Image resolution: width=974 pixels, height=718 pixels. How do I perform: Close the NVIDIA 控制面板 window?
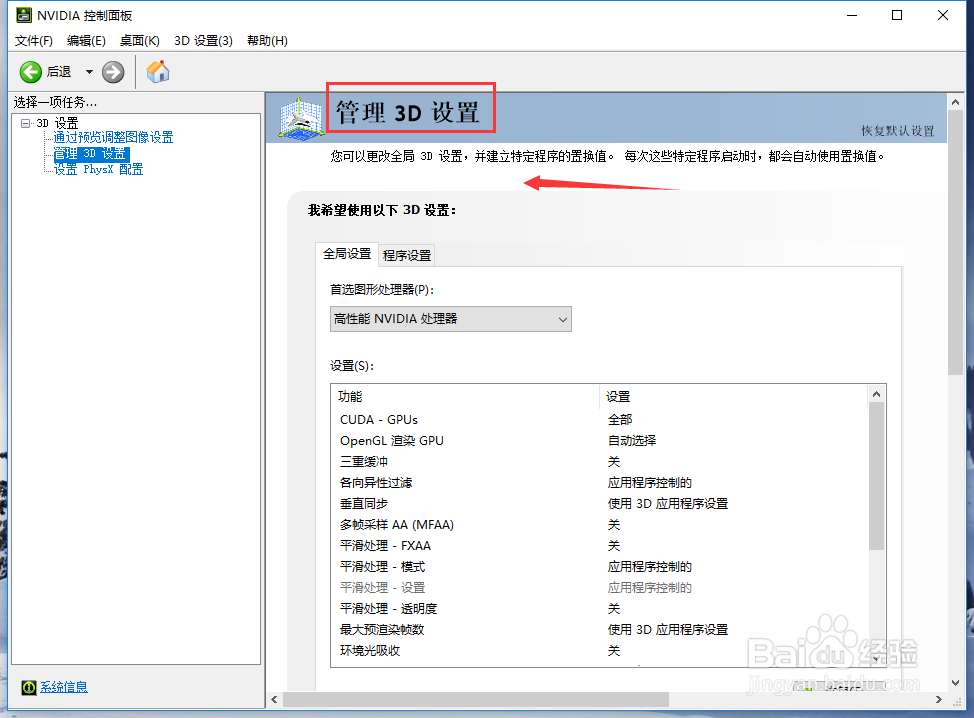pos(943,15)
